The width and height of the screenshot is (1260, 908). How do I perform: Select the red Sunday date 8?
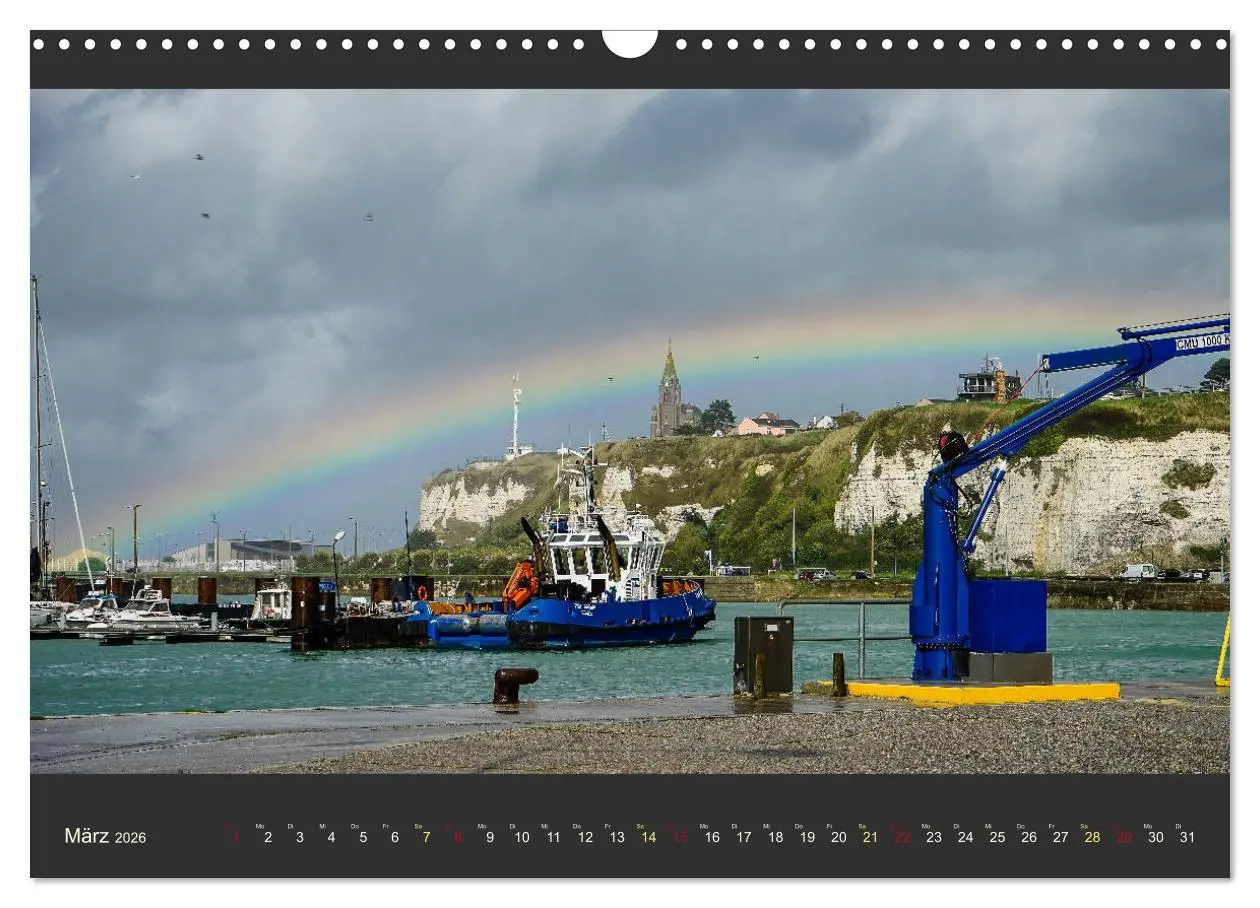[458, 837]
